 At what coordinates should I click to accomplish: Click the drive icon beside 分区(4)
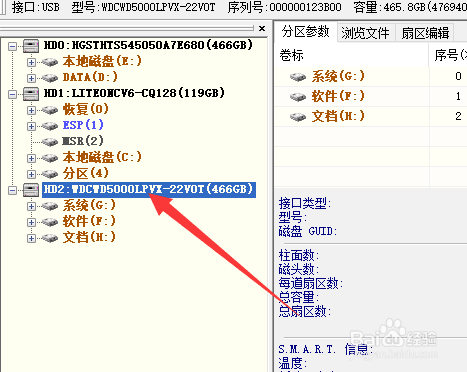[x=50, y=174]
